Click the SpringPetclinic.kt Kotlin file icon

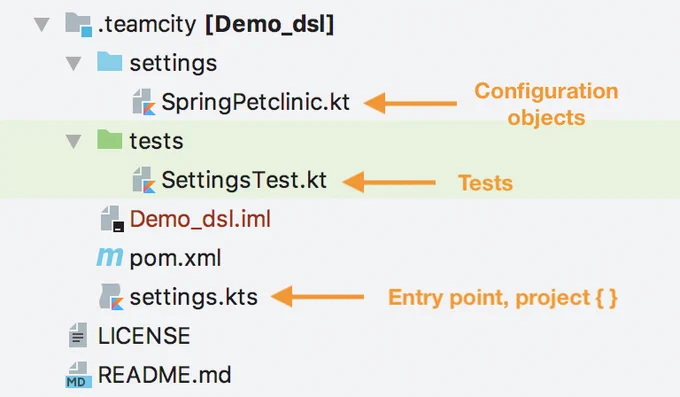coord(144,102)
